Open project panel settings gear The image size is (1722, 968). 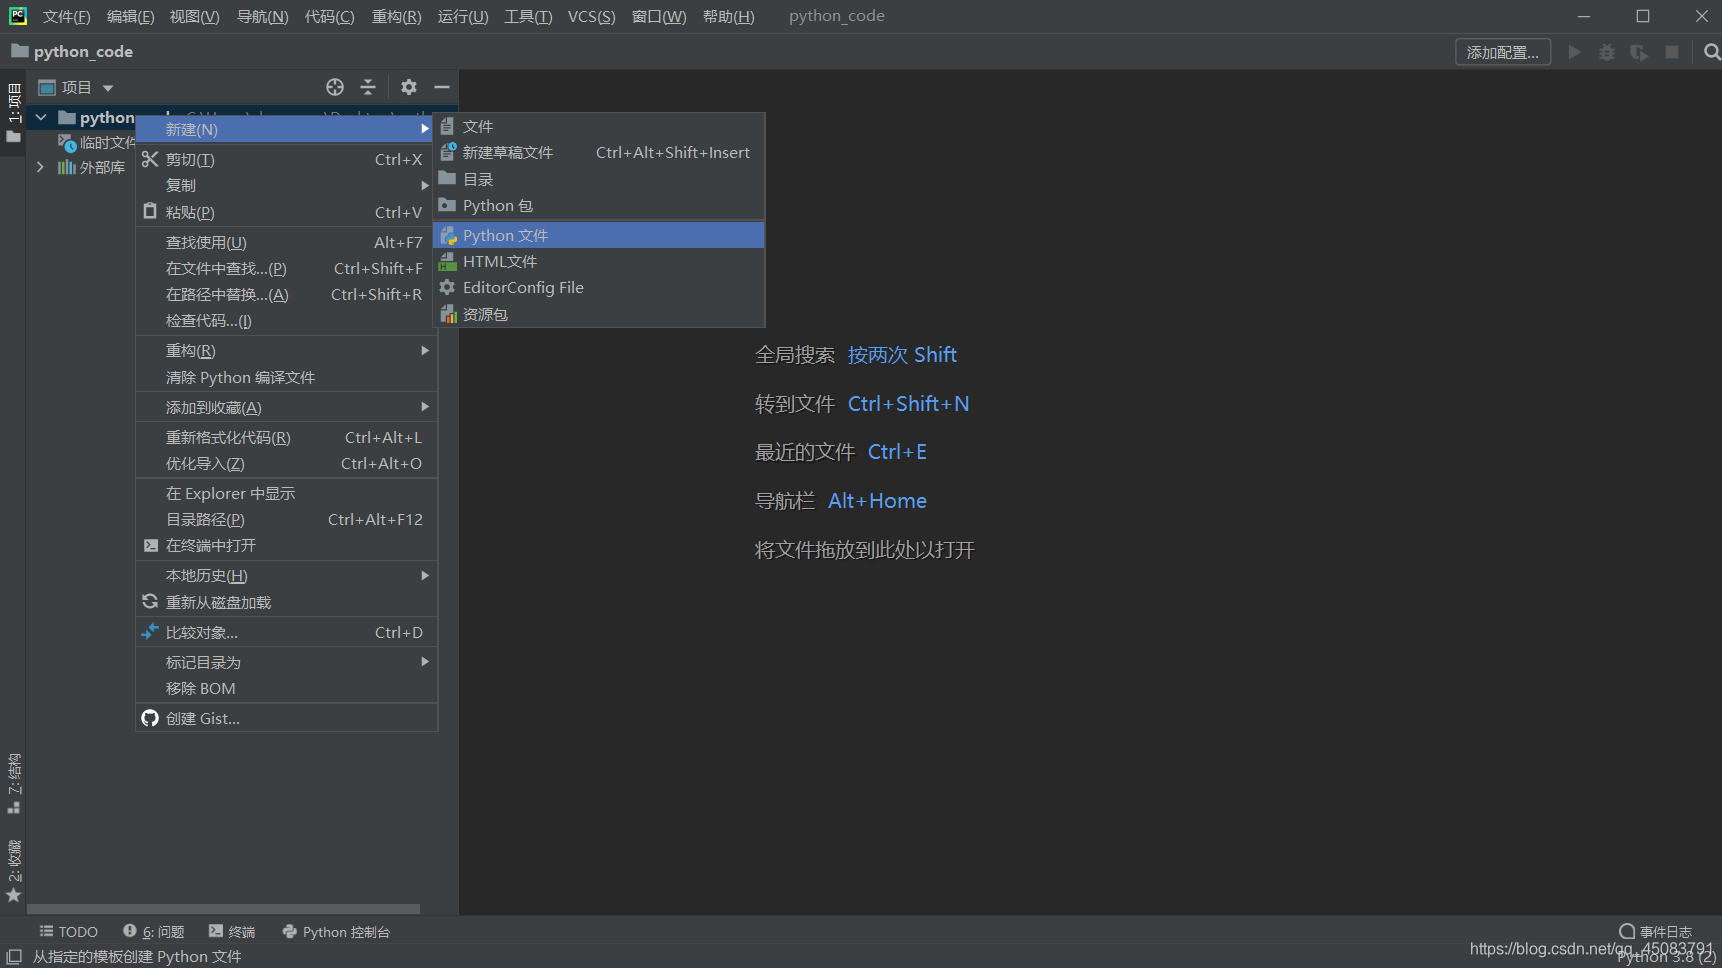tap(409, 87)
